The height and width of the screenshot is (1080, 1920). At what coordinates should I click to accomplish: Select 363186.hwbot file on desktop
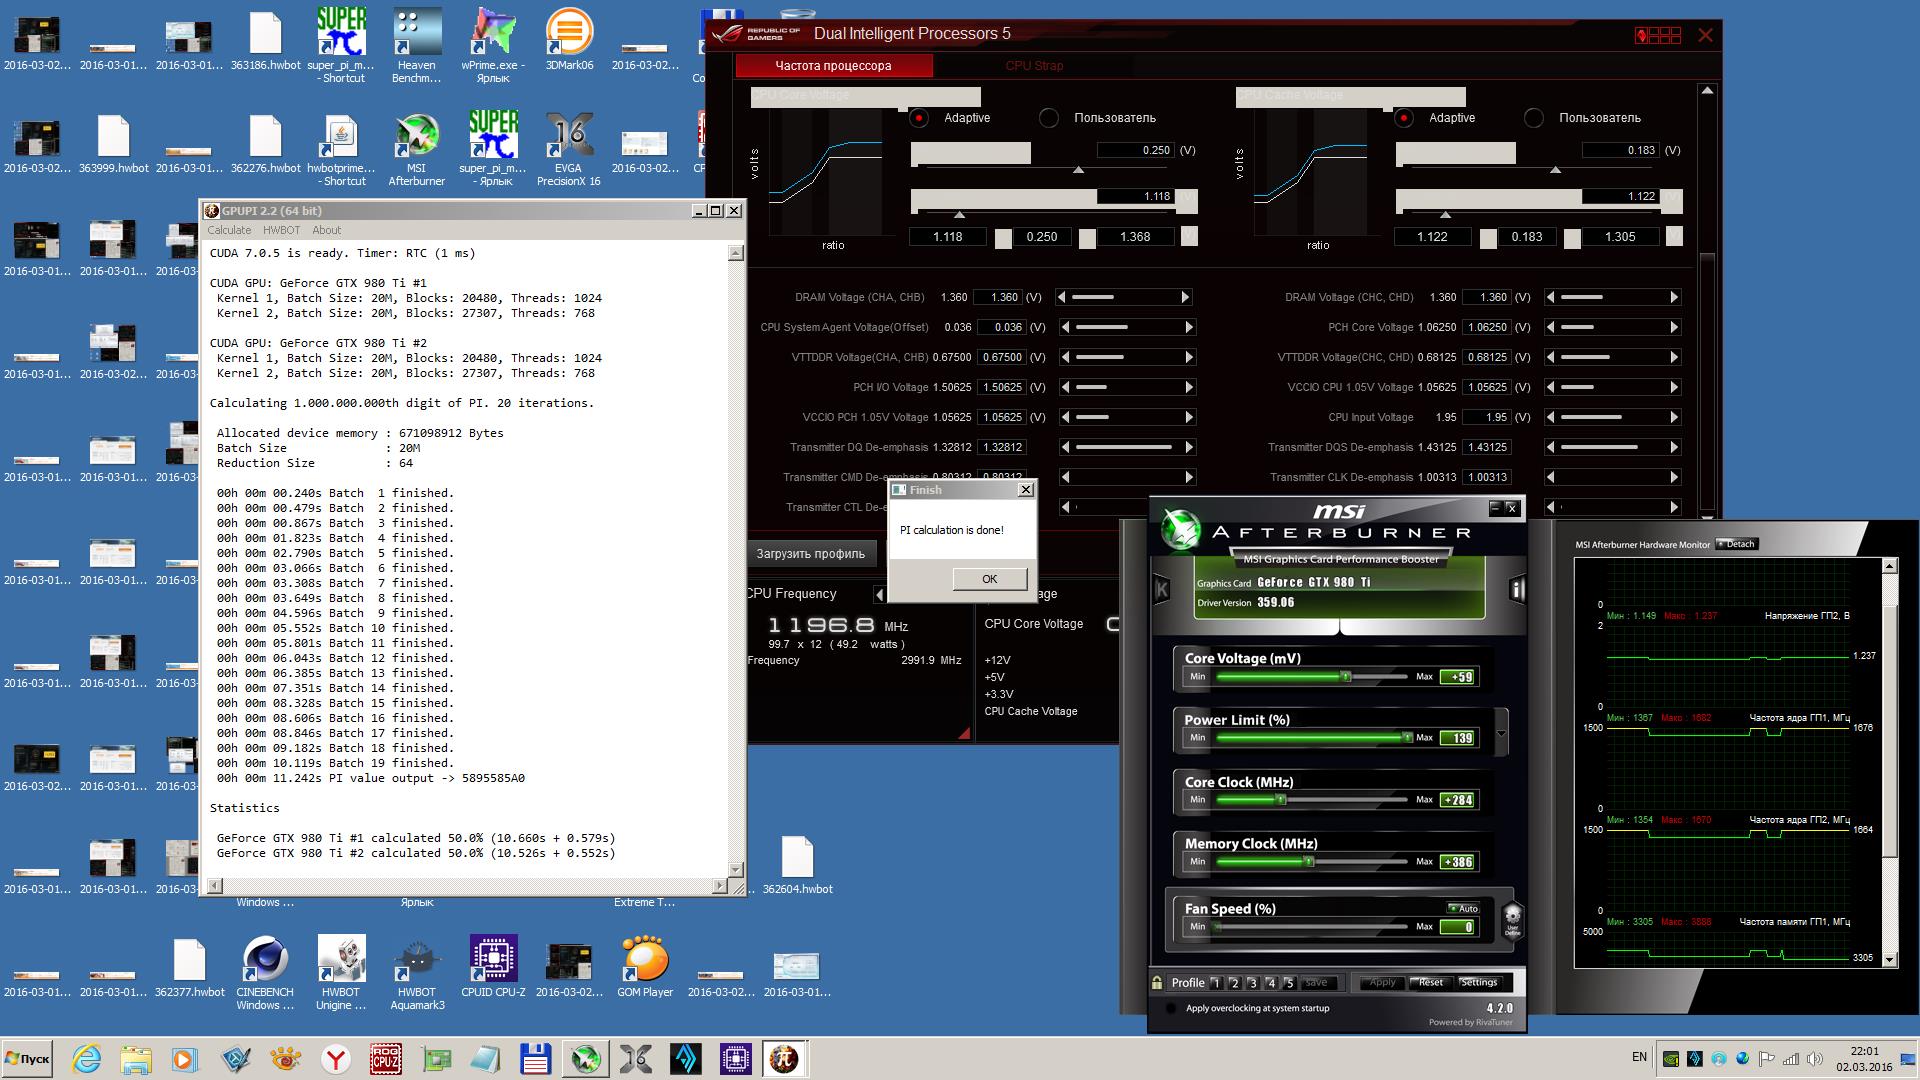click(265, 40)
